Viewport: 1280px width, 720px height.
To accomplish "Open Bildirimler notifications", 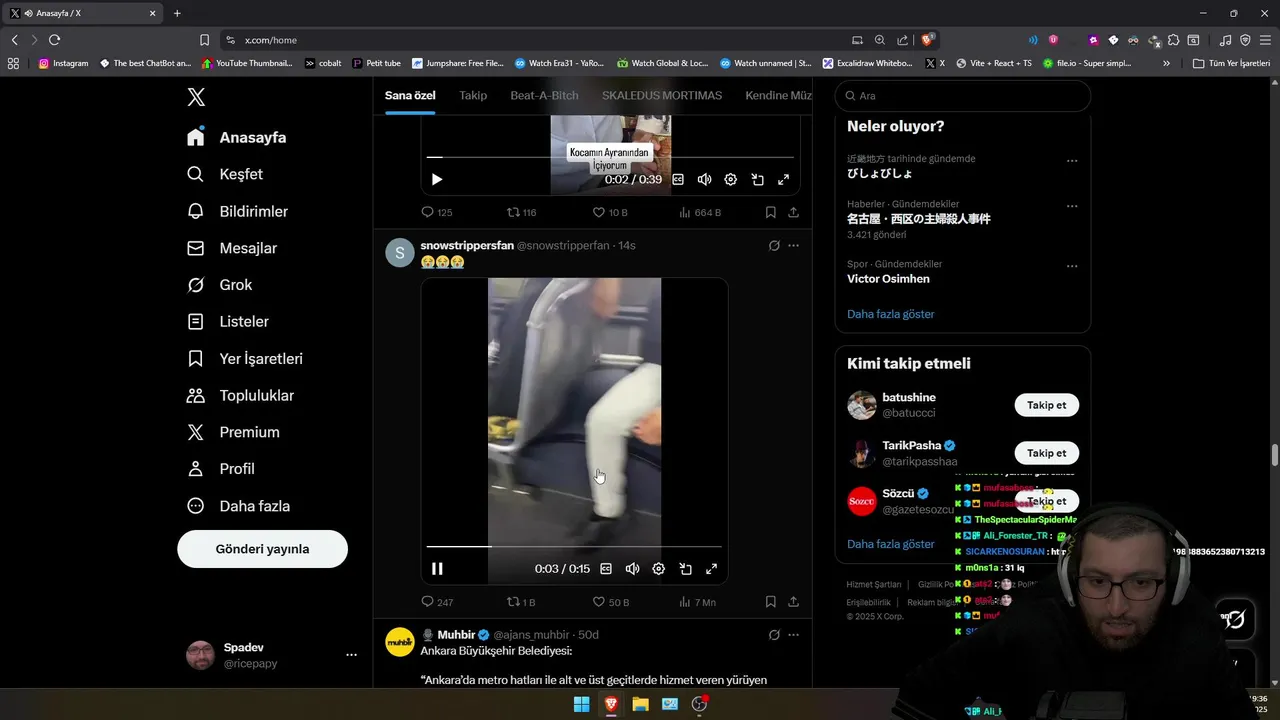I will (238, 211).
